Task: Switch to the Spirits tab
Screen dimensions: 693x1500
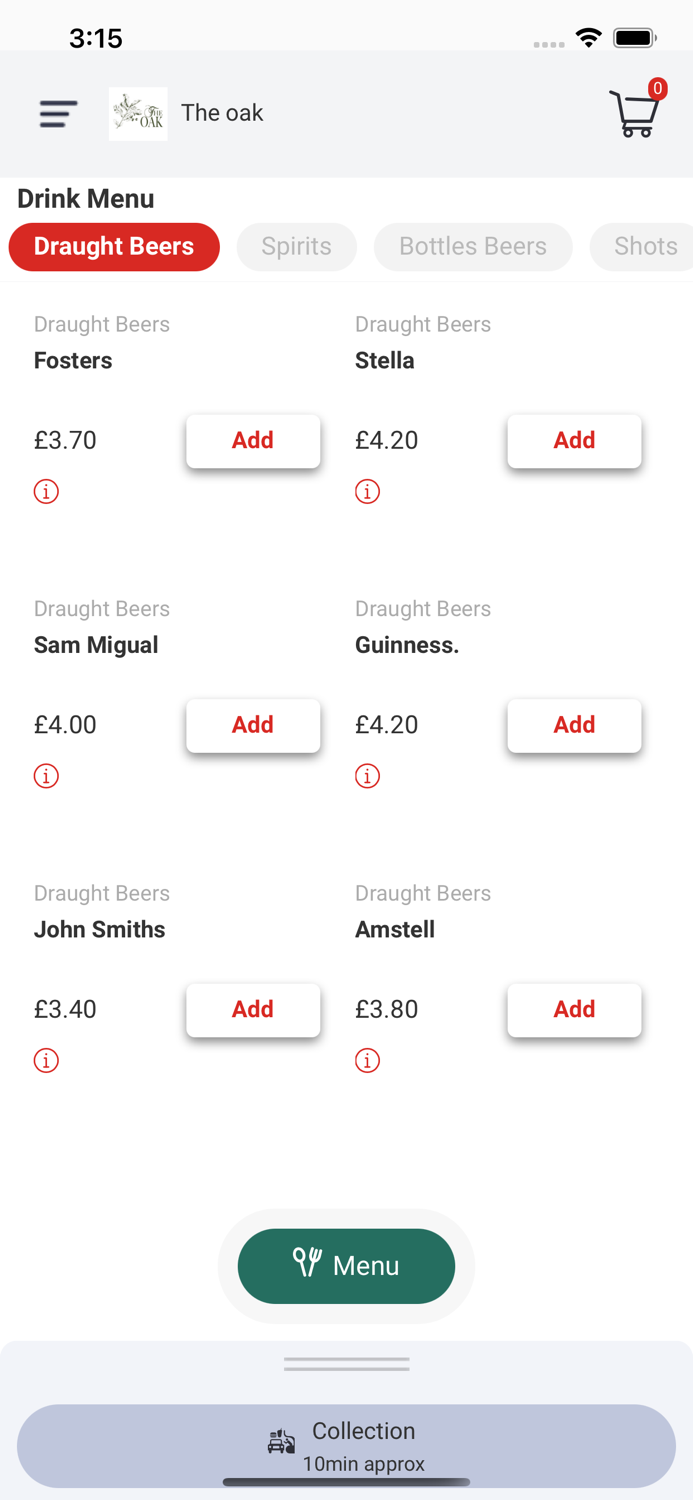Action: 296,247
